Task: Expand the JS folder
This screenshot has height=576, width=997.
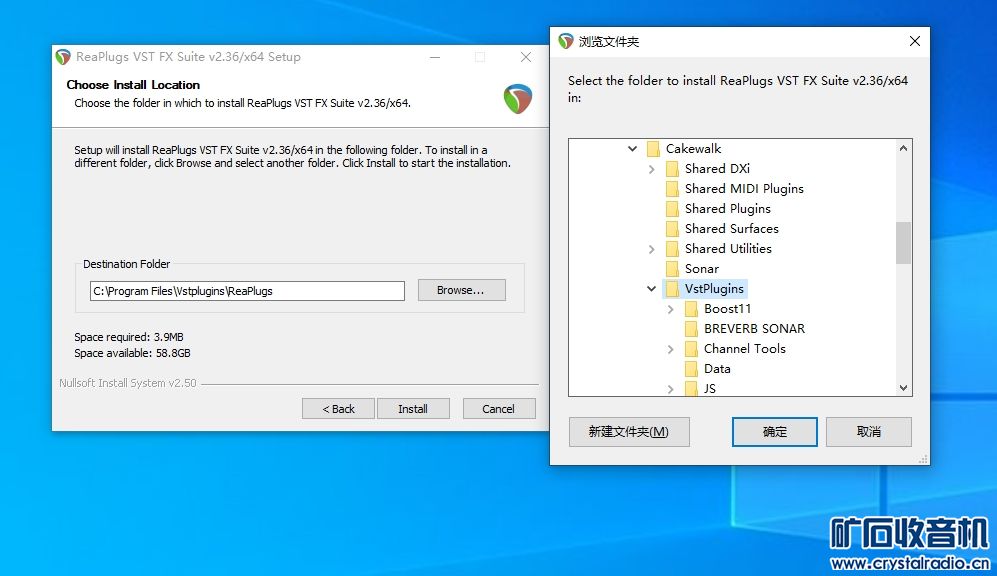Action: point(670,389)
